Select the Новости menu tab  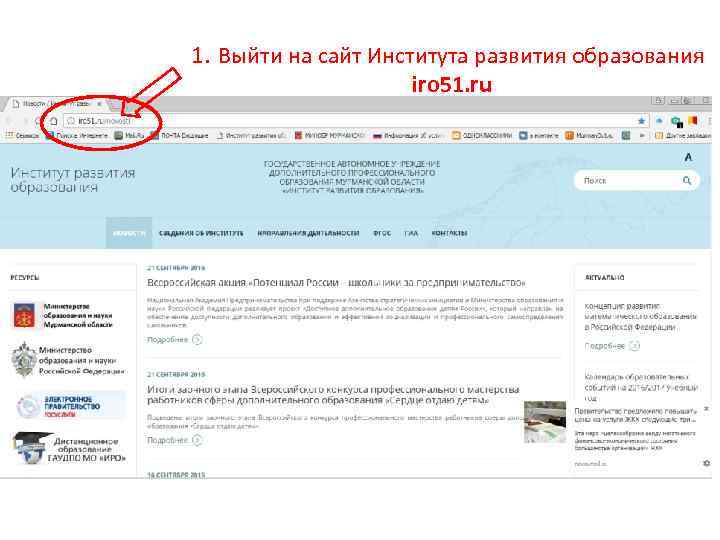[x=129, y=233]
